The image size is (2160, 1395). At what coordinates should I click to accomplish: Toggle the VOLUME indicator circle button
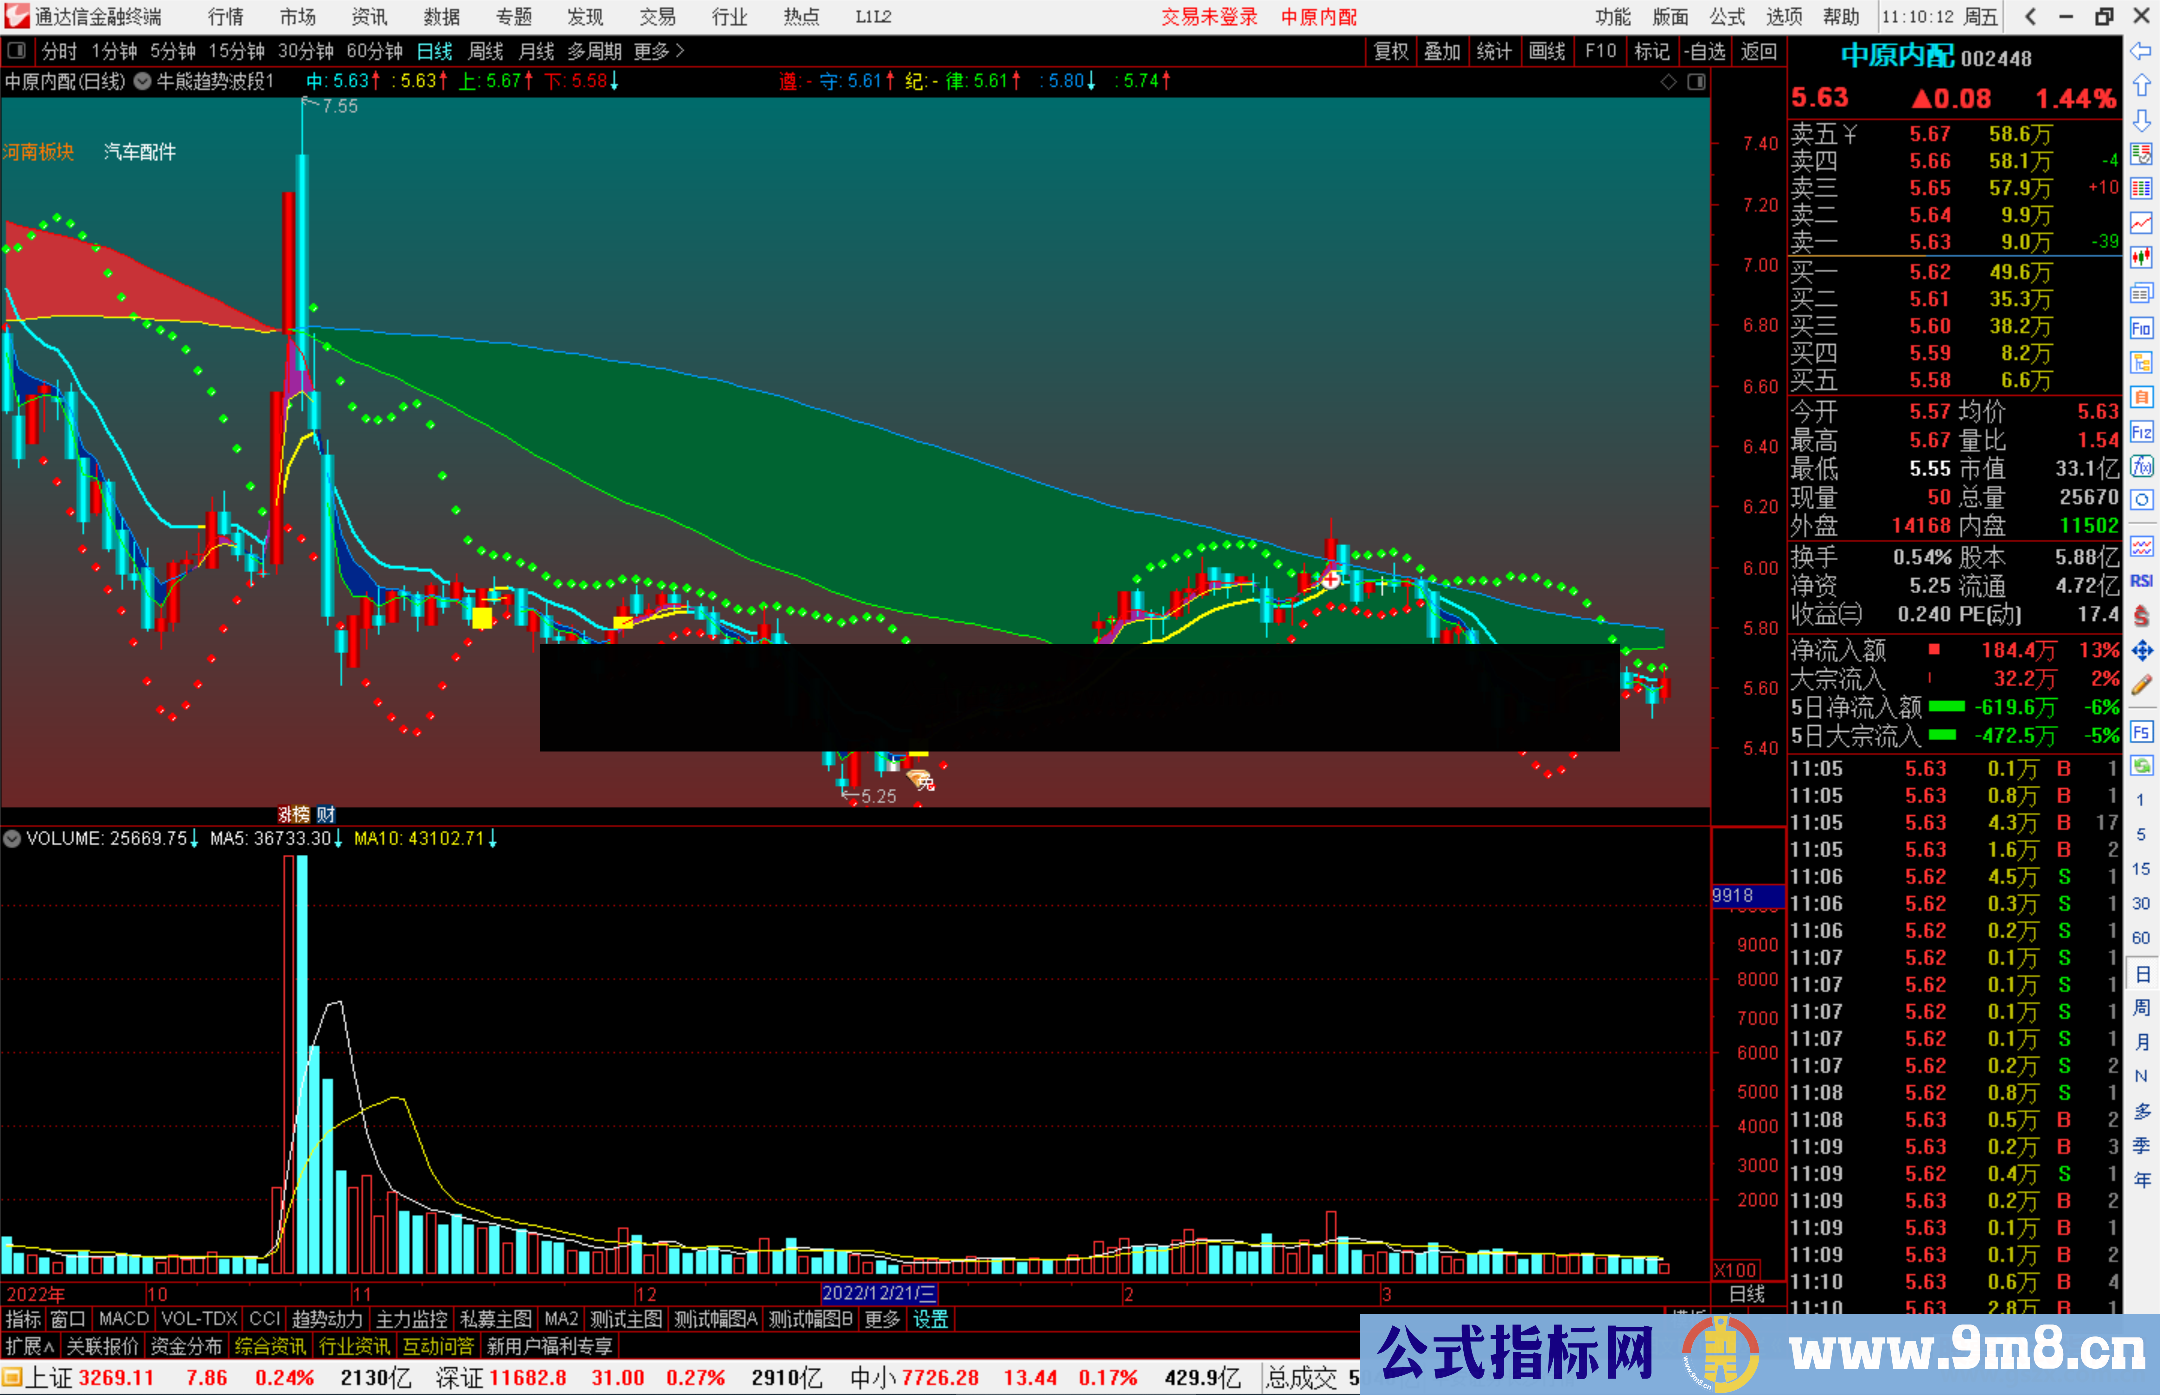[12, 839]
